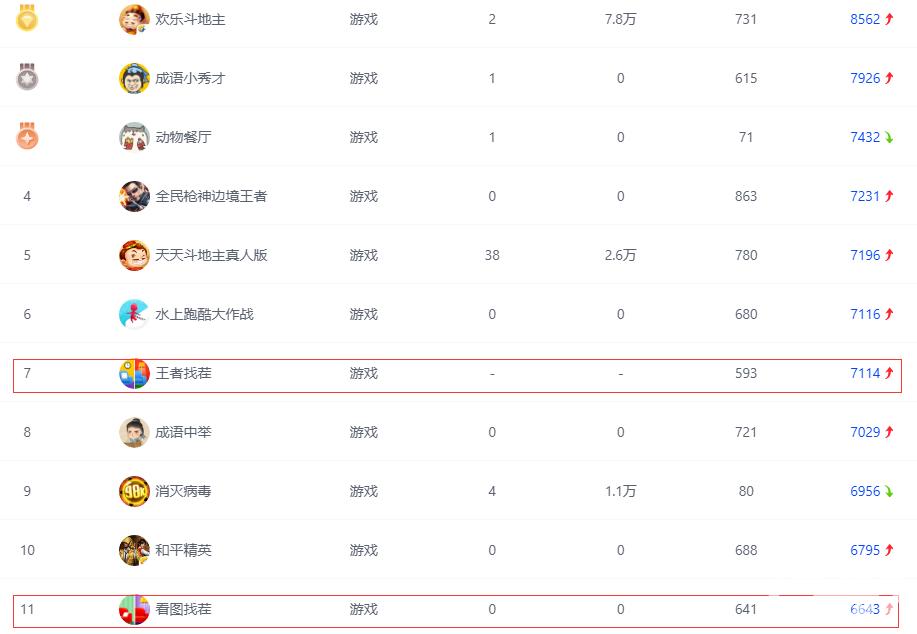Click the silver medal for second place
This screenshot has height=634, width=917.
pyautogui.click(x=28, y=78)
